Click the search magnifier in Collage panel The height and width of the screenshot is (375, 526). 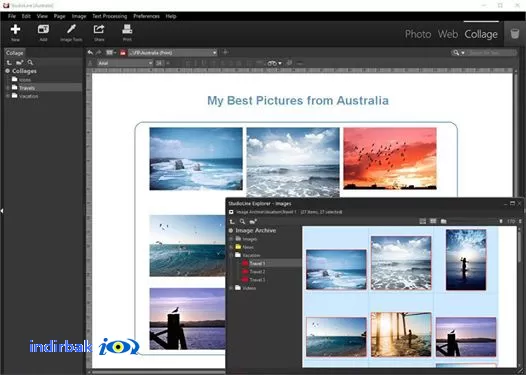[x=31, y=62]
